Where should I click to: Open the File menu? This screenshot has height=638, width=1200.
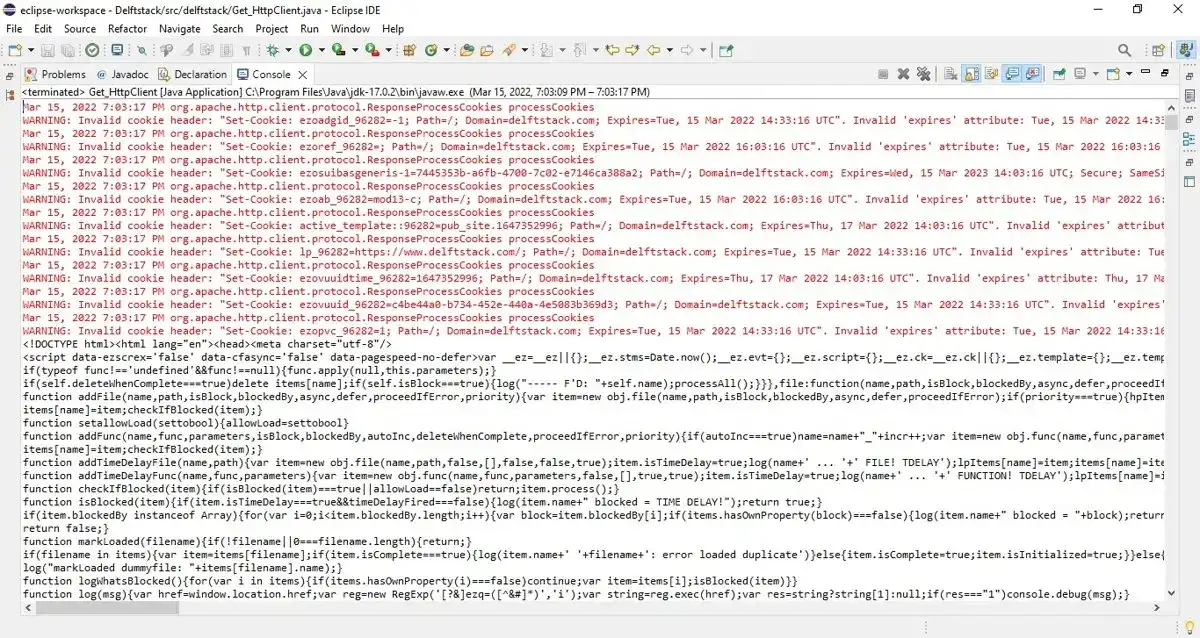pos(14,29)
